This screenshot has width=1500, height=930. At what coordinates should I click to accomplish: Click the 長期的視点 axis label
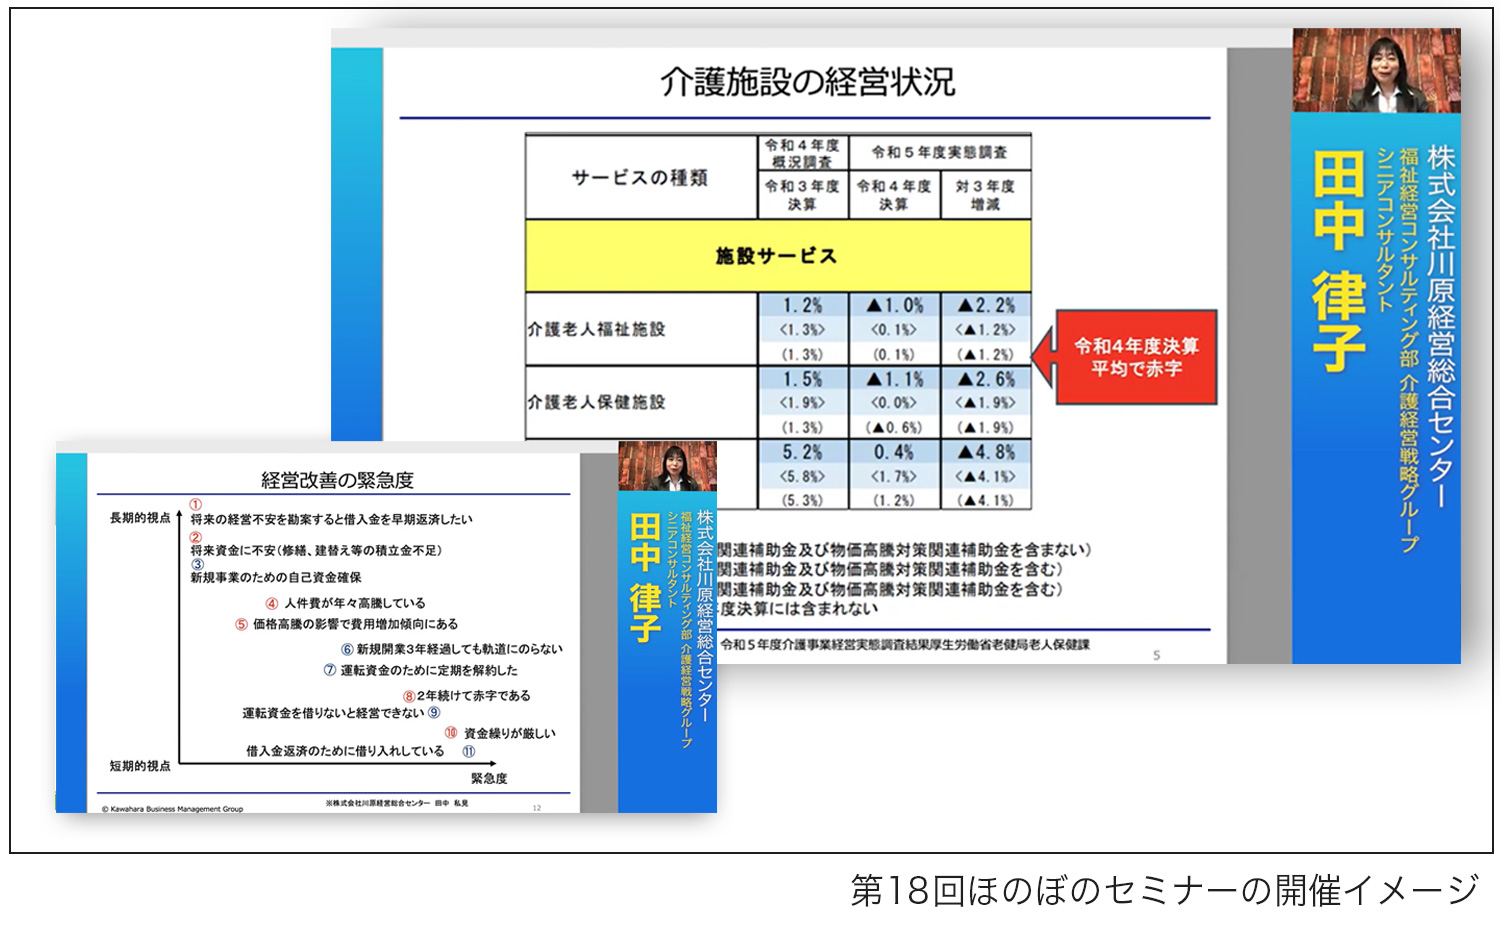[x=140, y=518]
